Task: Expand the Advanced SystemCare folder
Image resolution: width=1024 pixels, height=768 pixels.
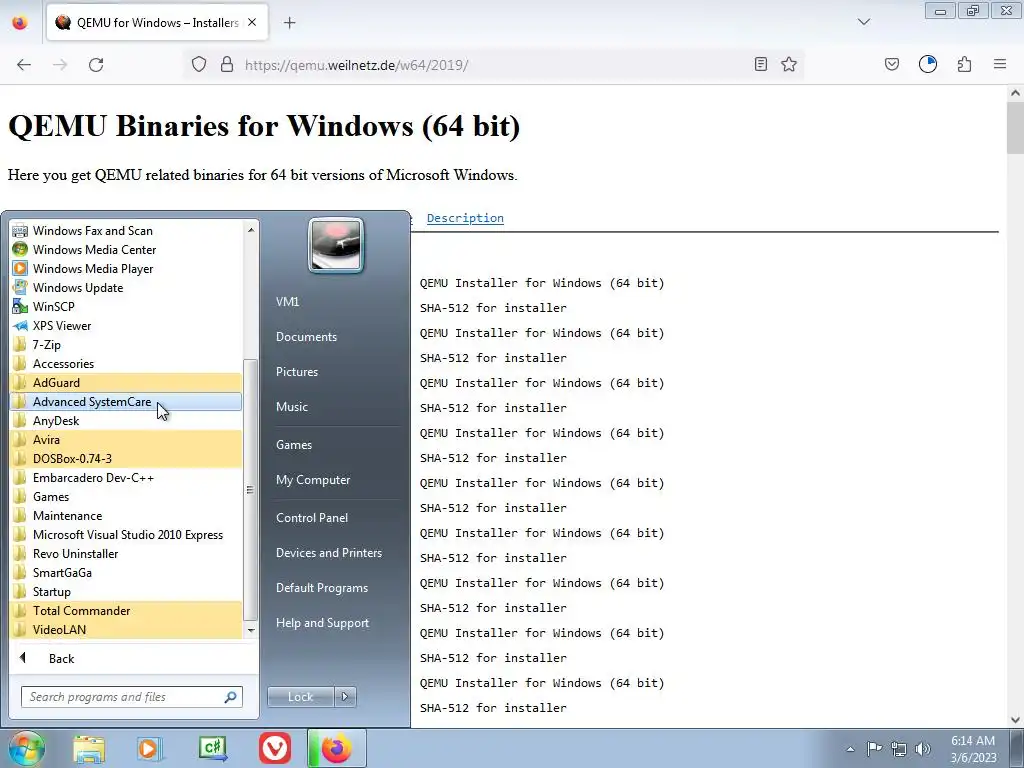Action: coord(126,402)
